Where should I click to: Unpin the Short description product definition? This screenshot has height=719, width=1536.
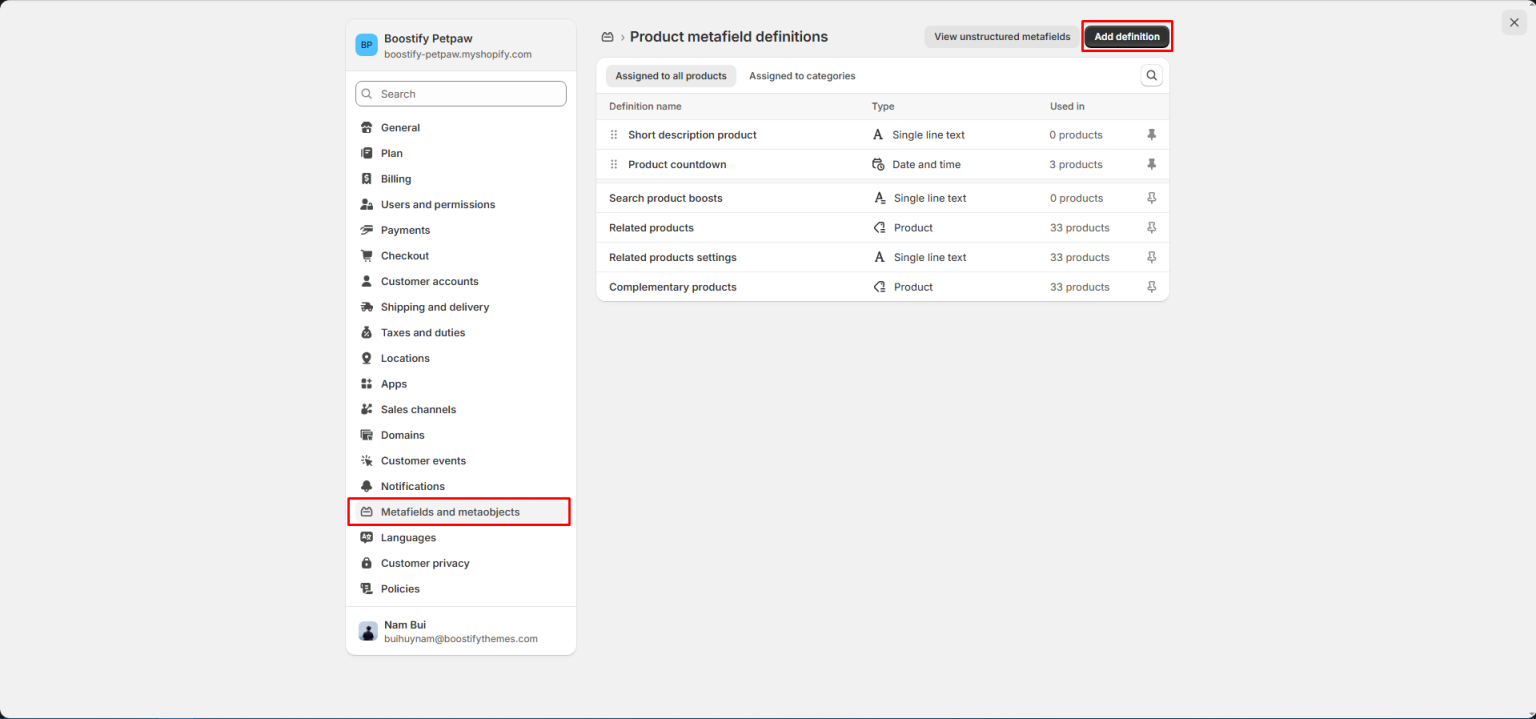pyautogui.click(x=1151, y=134)
